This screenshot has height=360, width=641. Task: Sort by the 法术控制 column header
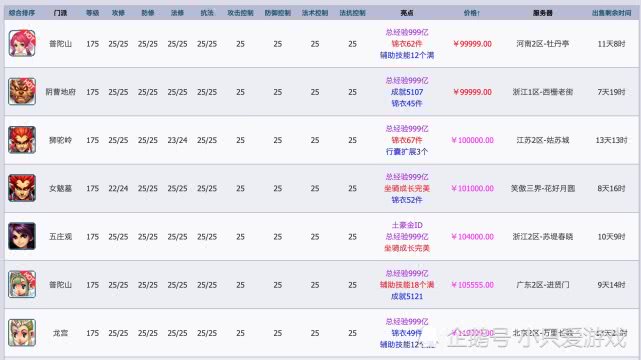(315, 13)
